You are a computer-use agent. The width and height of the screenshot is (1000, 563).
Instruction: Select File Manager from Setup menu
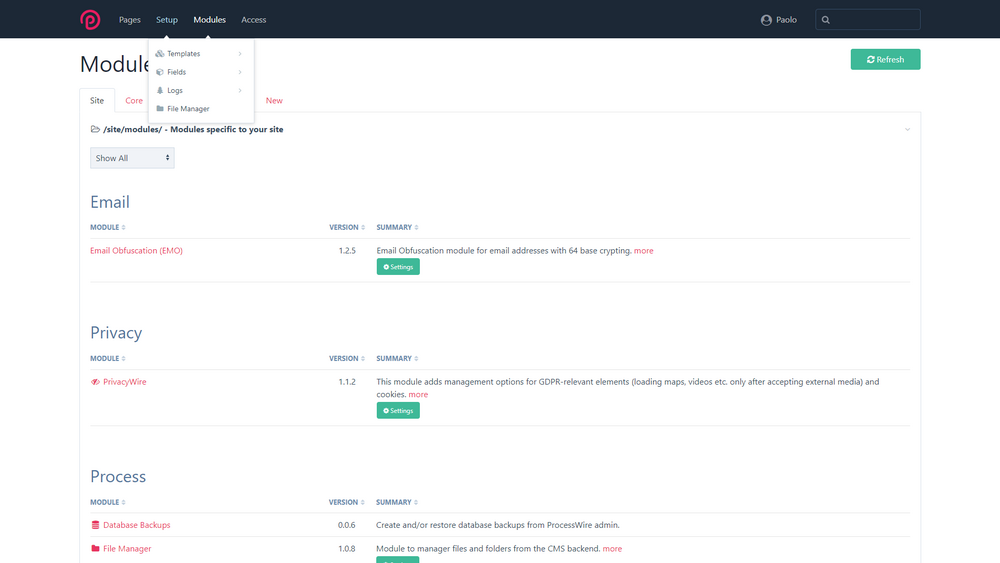188,108
